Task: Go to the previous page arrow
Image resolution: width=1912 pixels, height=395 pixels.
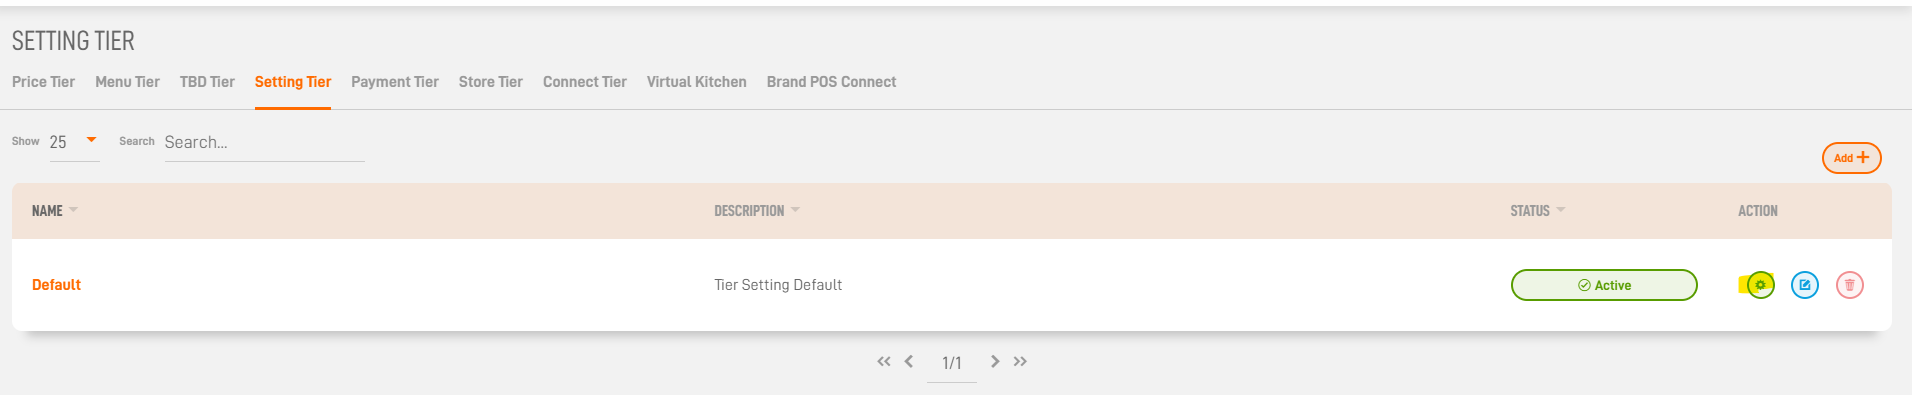Action: [x=909, y=361]
